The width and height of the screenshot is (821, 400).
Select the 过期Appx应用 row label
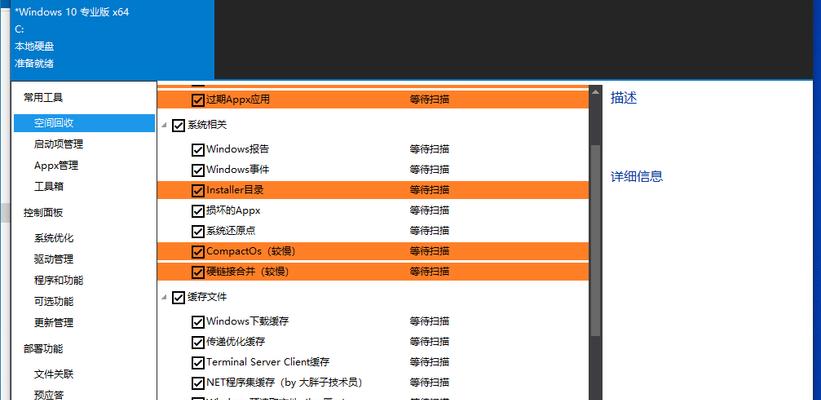(x=238, y=99)
